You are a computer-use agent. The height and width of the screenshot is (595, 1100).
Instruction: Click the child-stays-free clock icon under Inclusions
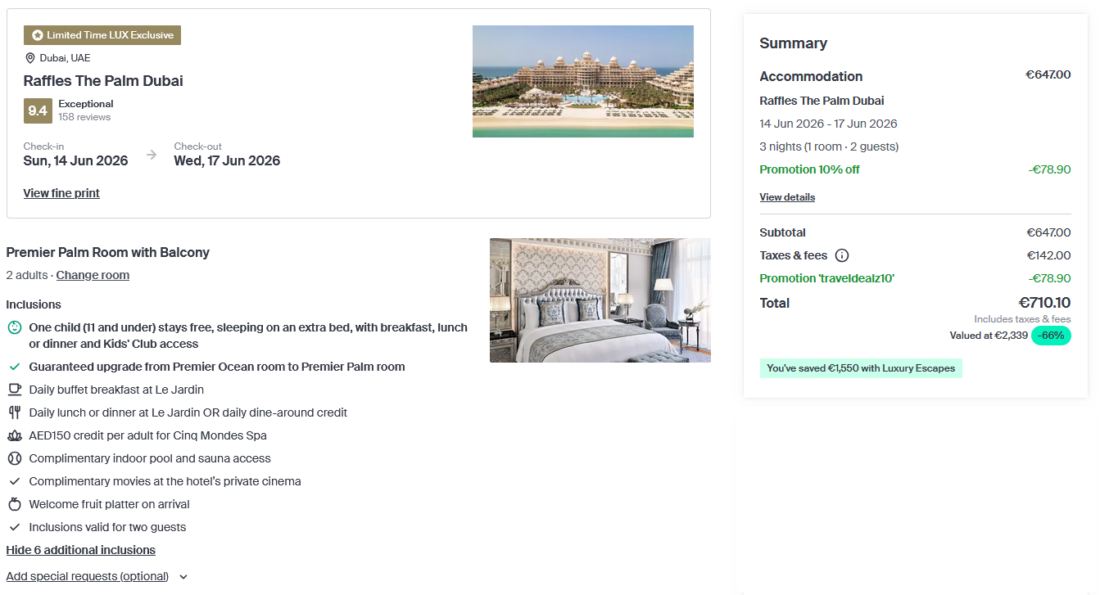pyautogui.click(x=13, y=327)
